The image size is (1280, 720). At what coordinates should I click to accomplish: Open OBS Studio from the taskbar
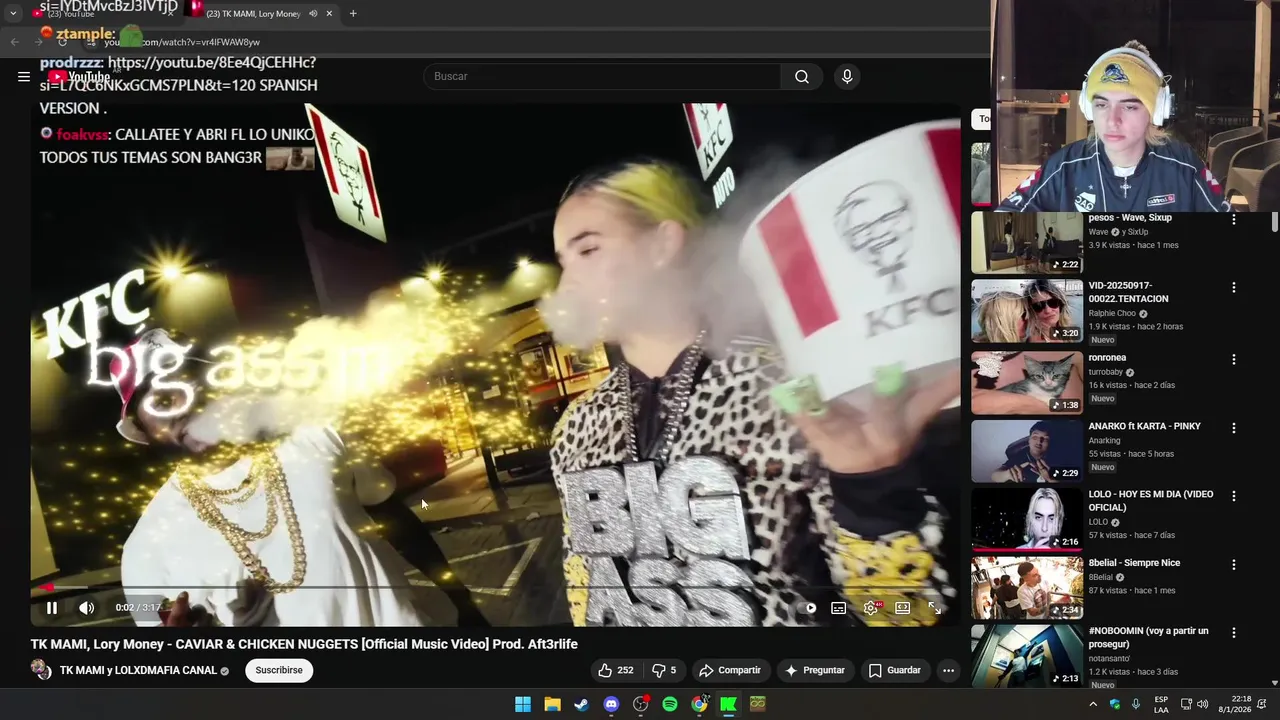click(640, 704)
